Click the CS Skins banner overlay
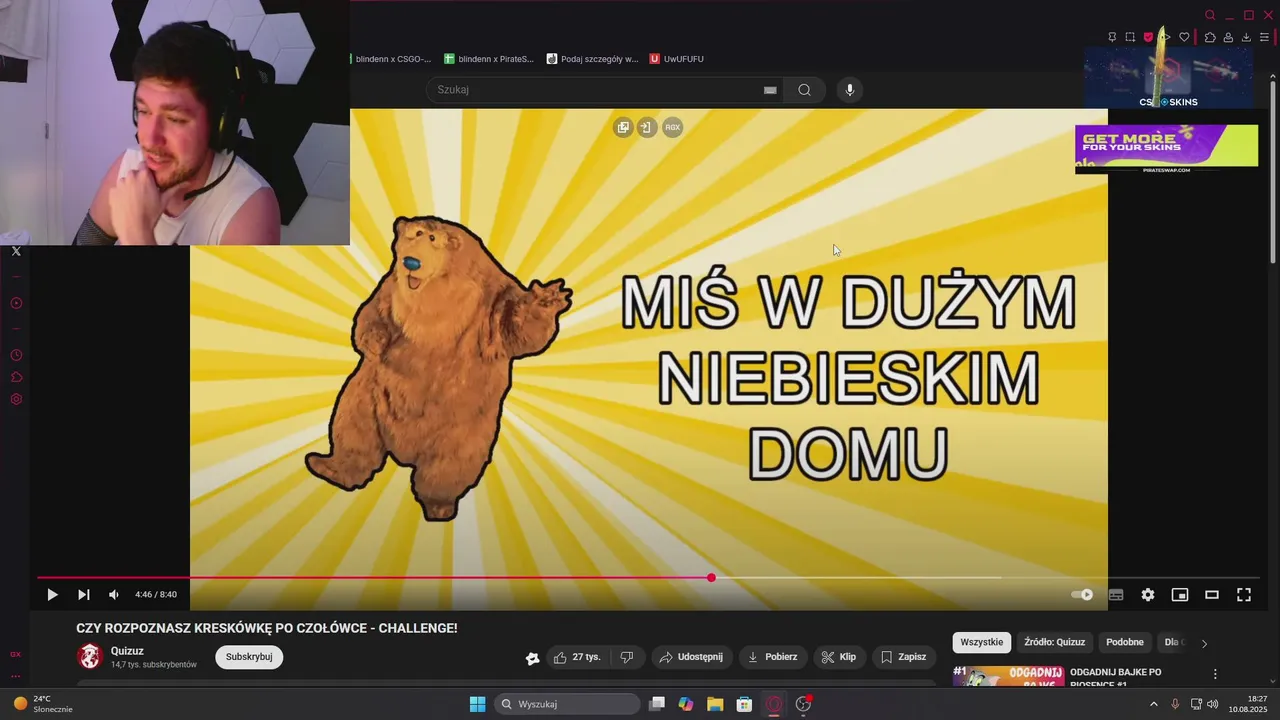Image resolution: width=1280 pixels, height=720 pixels. [1168, 78]
